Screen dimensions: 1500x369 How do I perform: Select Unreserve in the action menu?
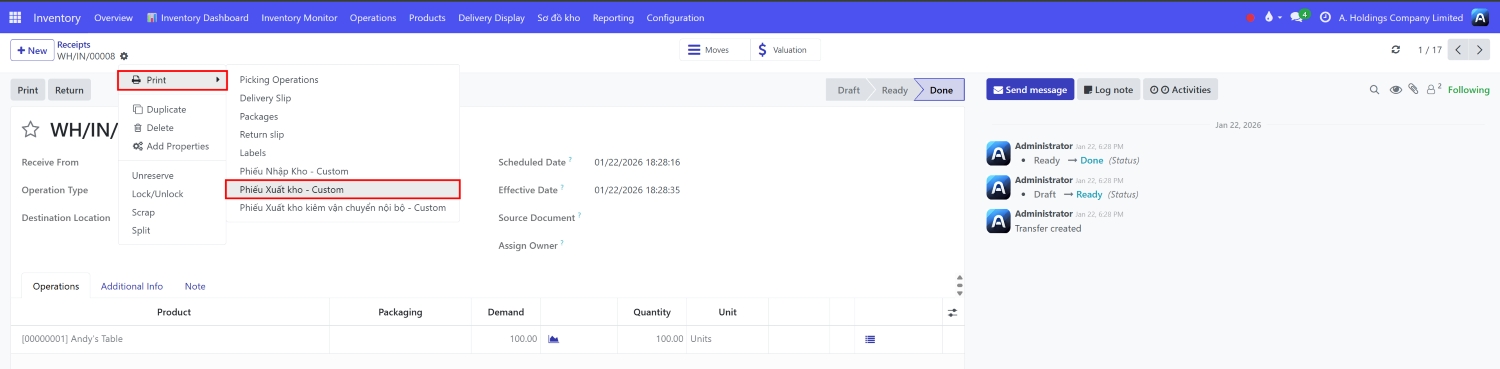173,176
